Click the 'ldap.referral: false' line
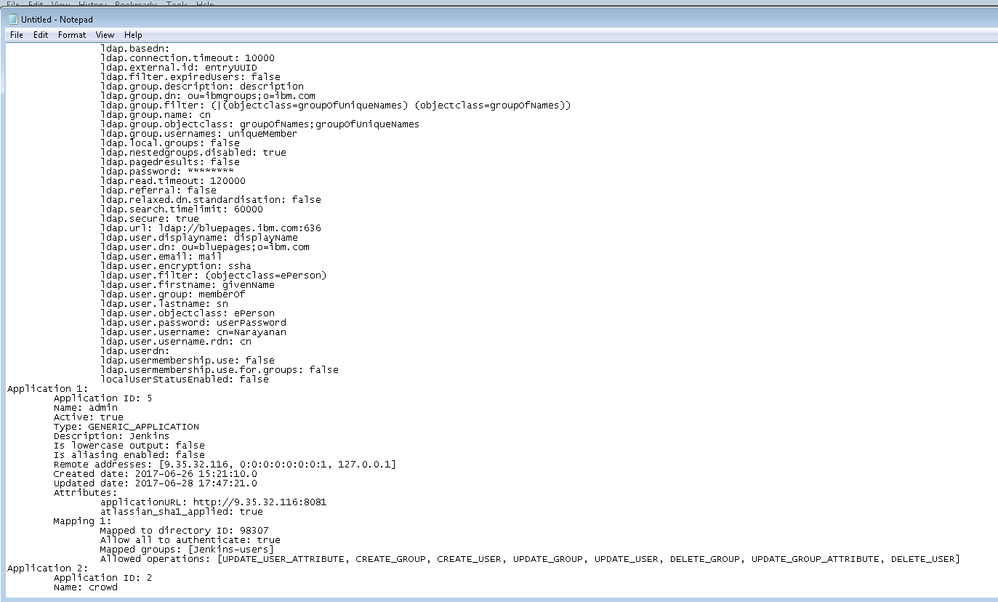 click(x=158, y=190)
